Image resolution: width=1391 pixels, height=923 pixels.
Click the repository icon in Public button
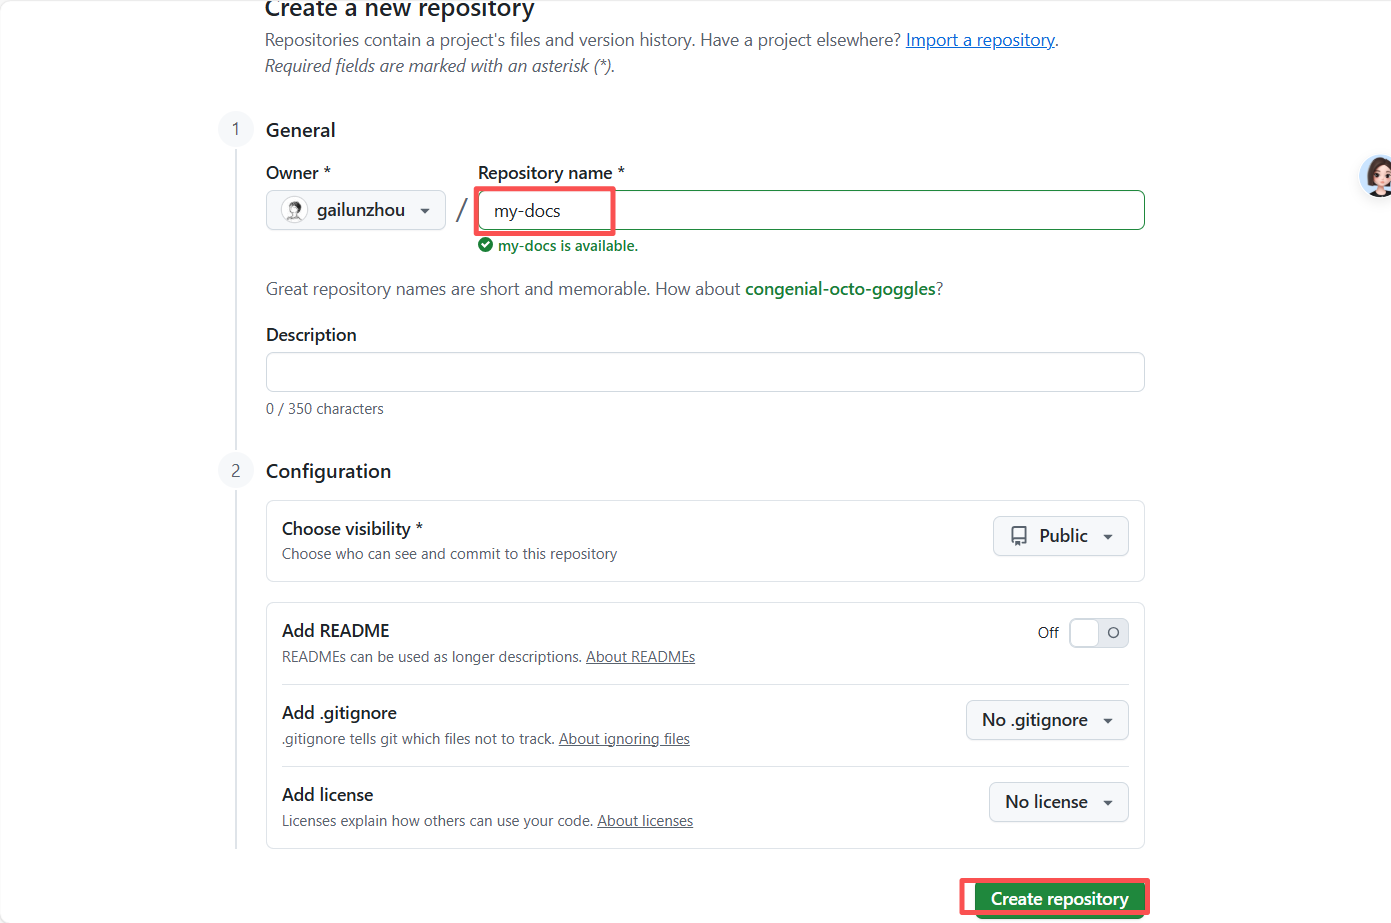pos(1019,536)
